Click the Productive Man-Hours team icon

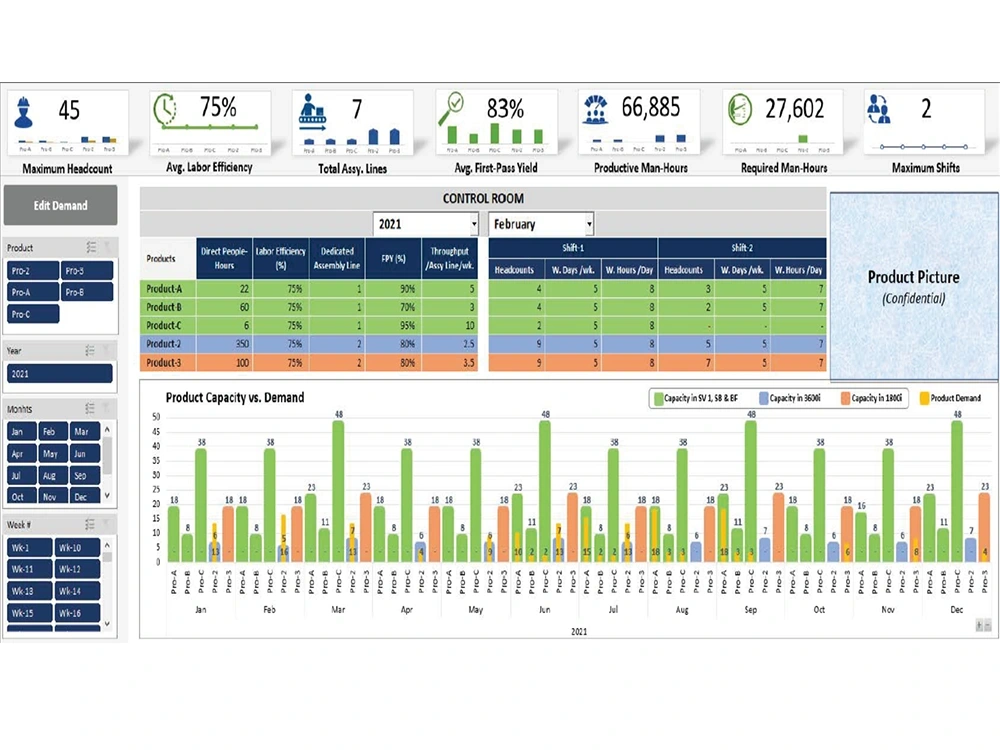[596, 109]
